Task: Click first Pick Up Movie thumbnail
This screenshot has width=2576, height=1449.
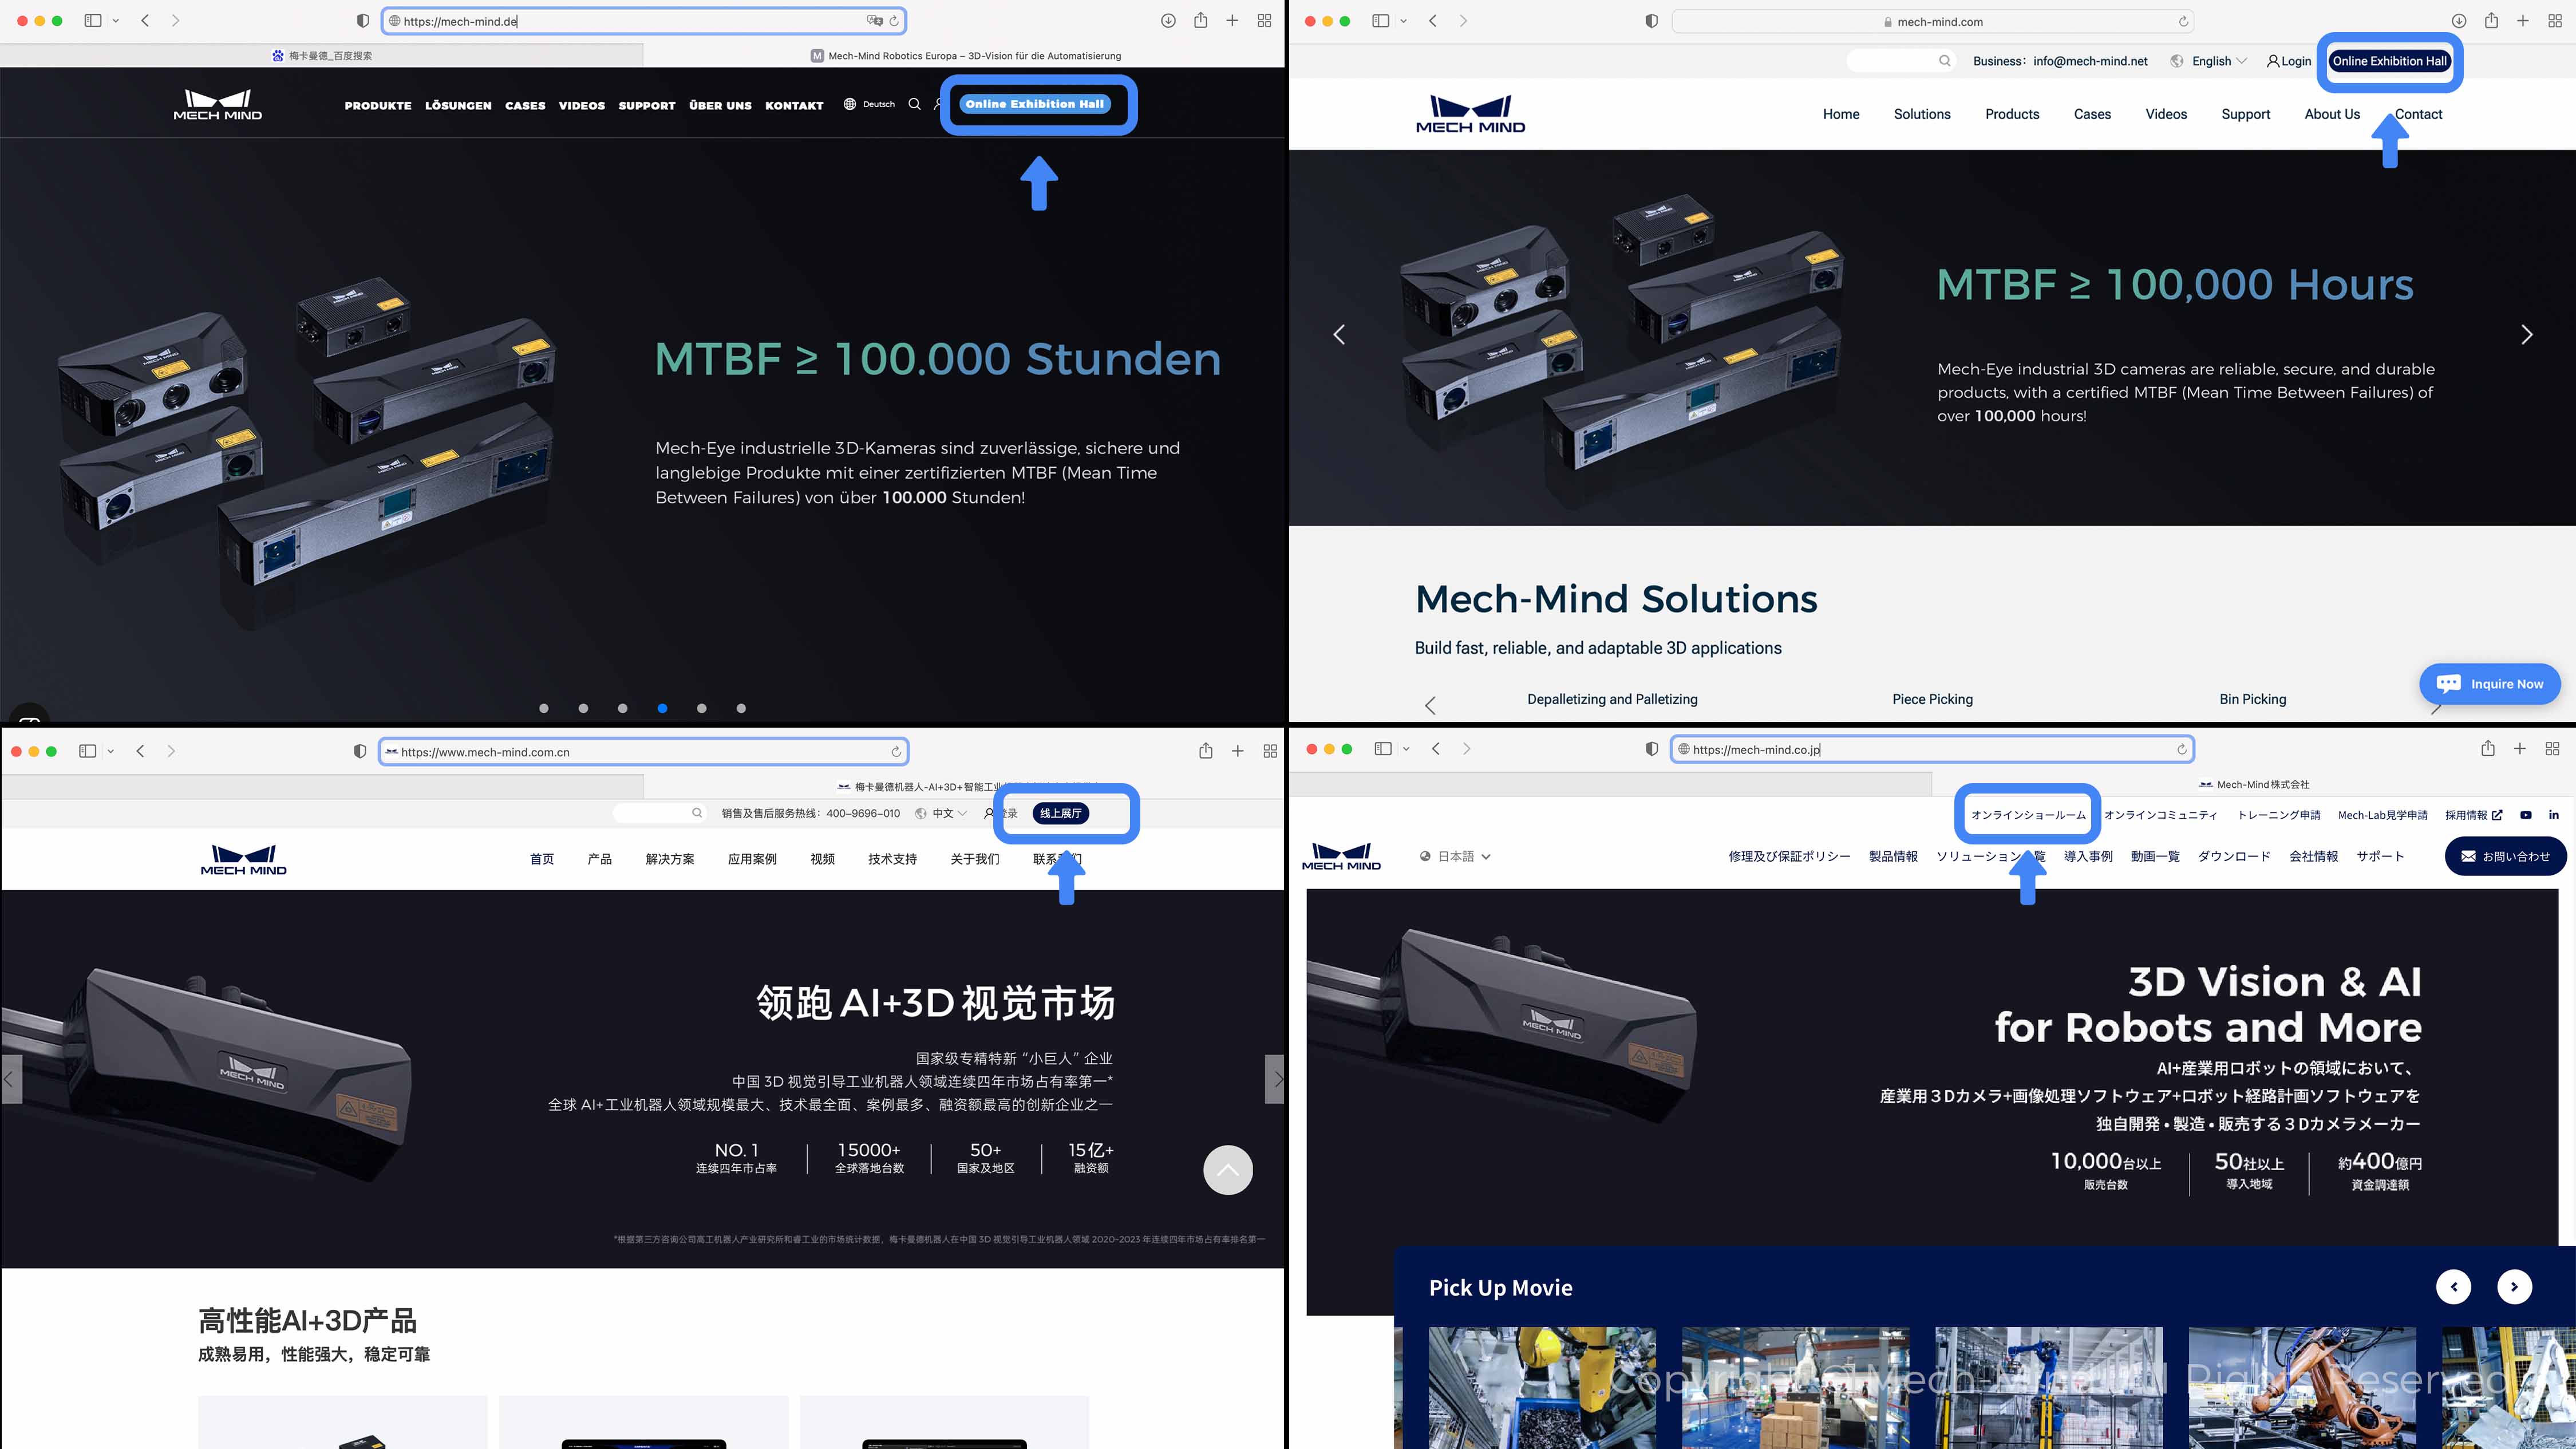Action: [1542, 1388]
